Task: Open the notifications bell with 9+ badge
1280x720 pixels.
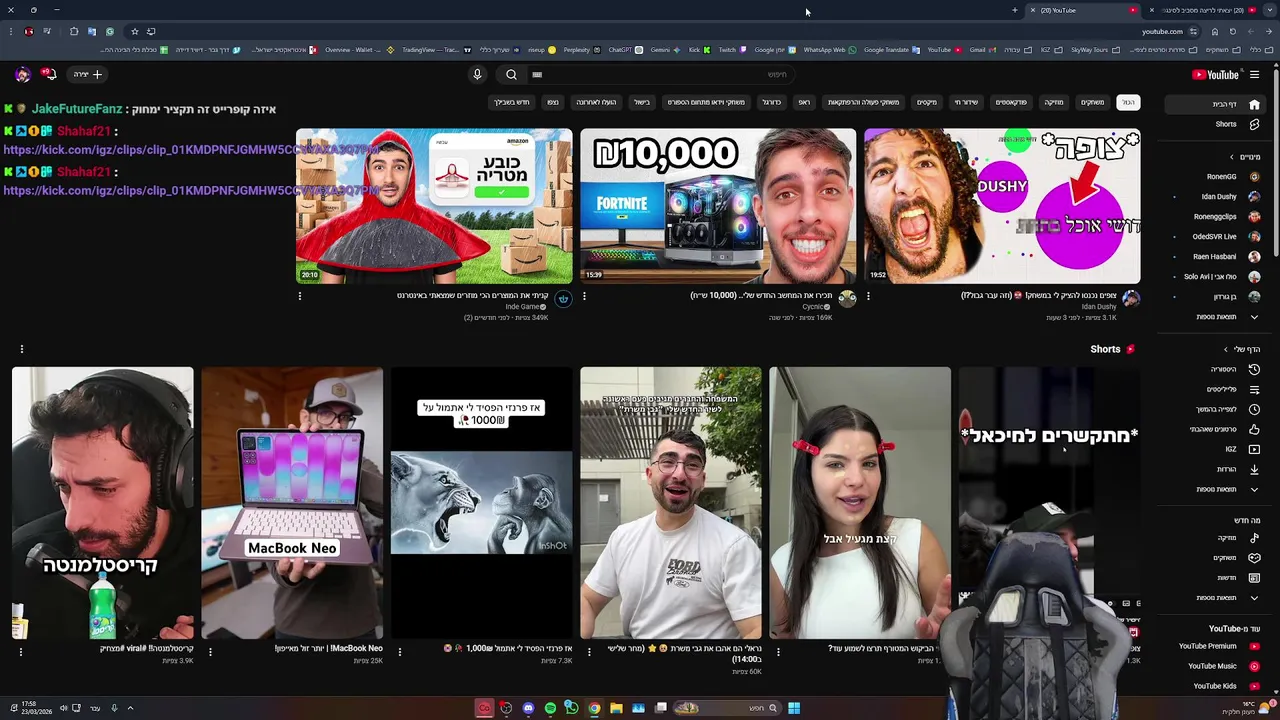Action: (x=47, y=74)
